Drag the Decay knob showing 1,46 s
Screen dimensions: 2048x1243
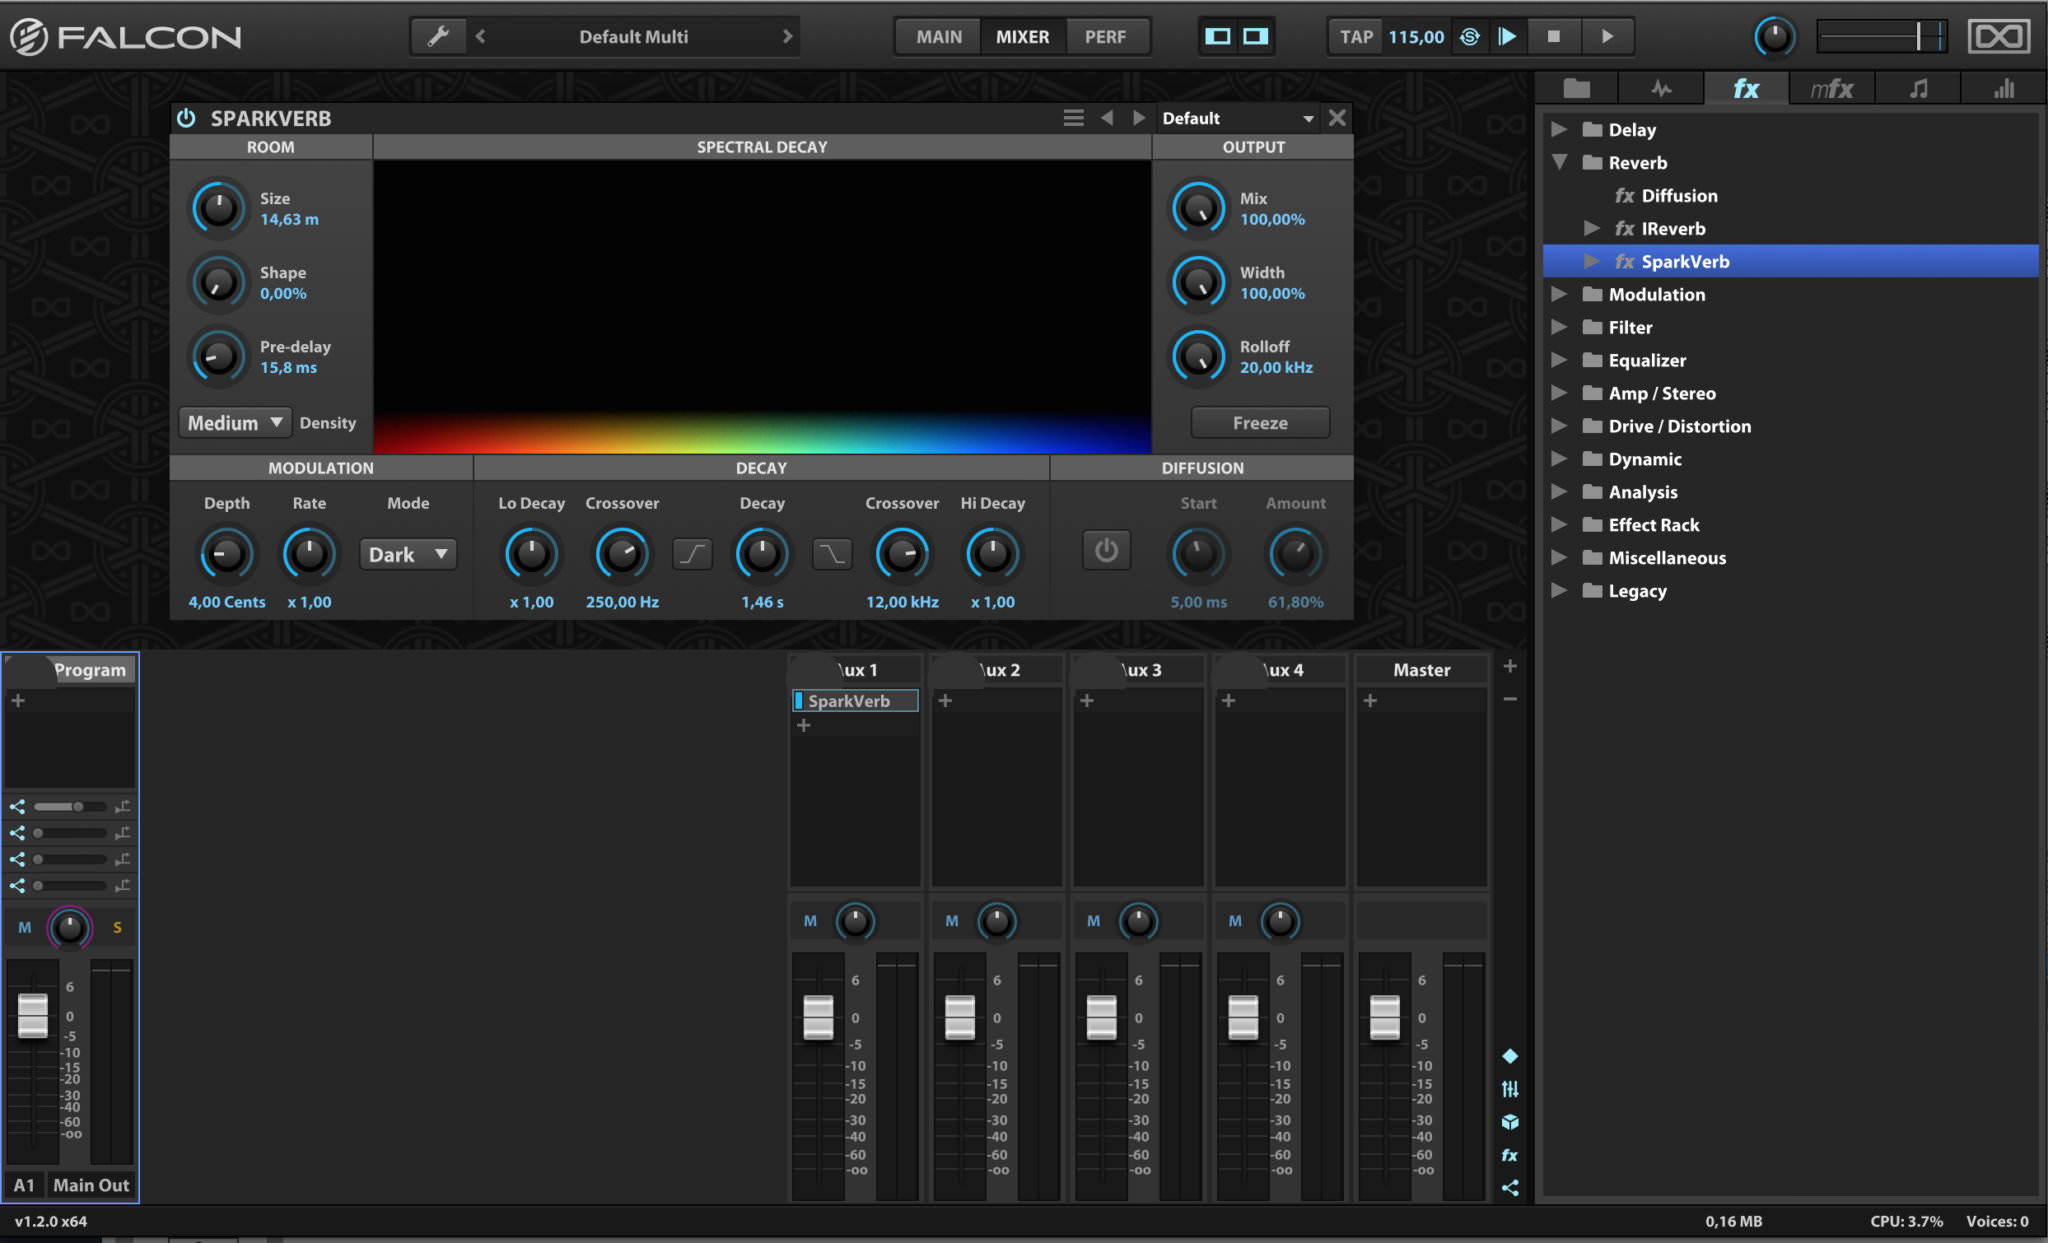[x=761, y=553]
